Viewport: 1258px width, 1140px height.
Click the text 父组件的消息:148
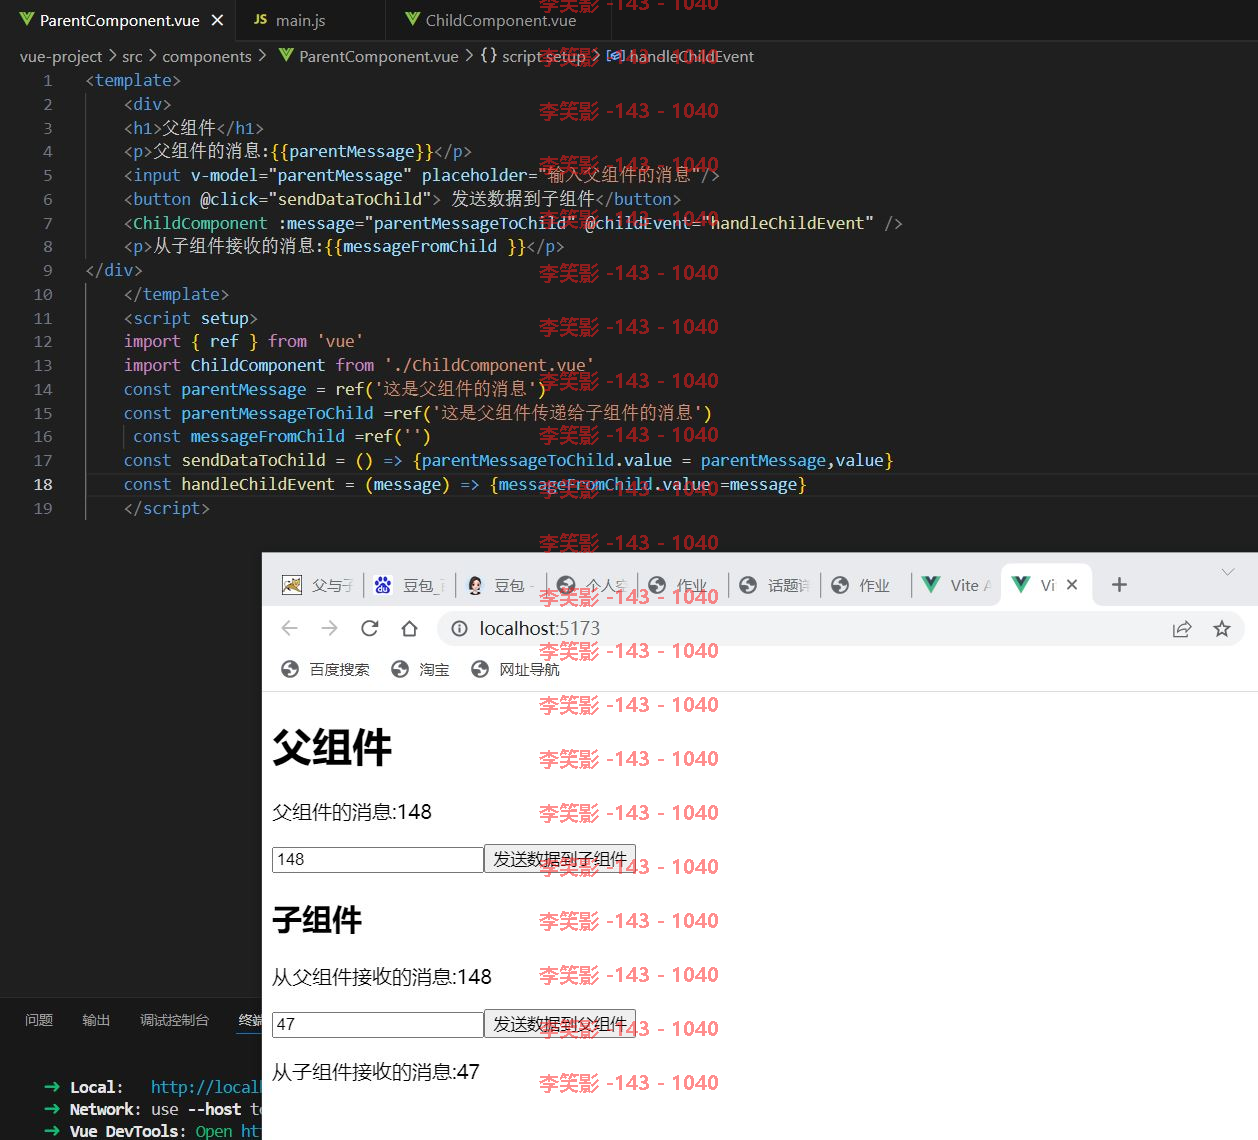352,812
